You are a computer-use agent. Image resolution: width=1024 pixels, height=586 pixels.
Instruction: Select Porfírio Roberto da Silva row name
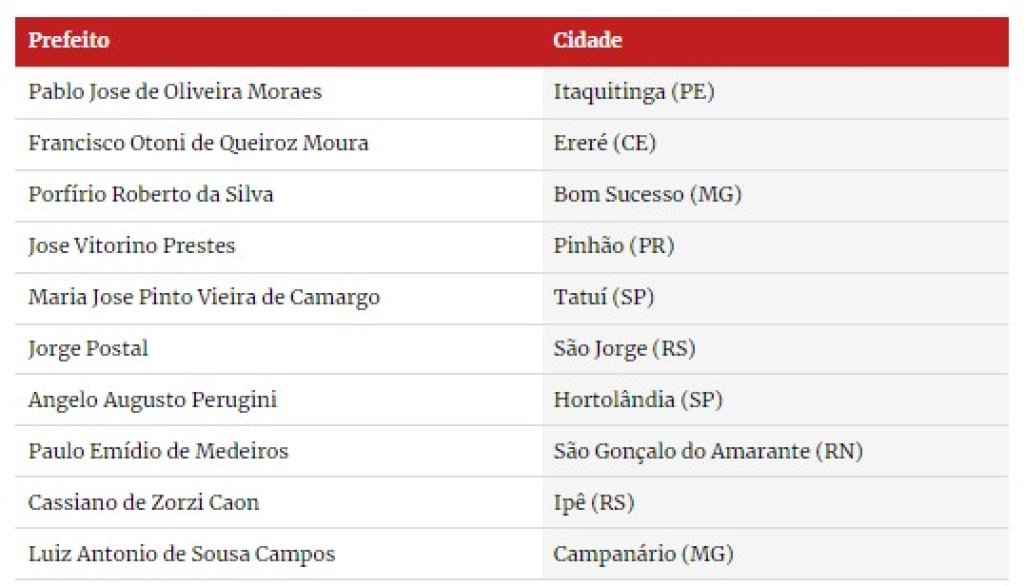(151, 194)
